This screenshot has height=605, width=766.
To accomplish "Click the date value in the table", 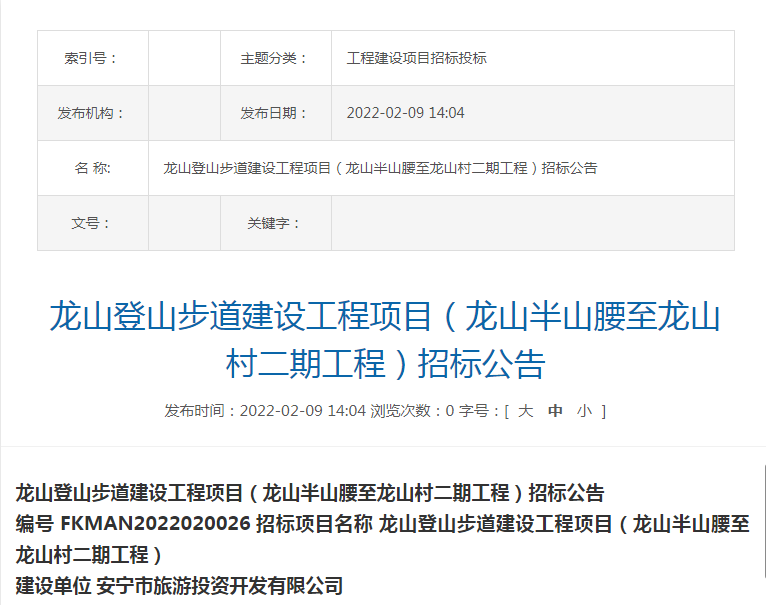I will [x=405, y=113].
